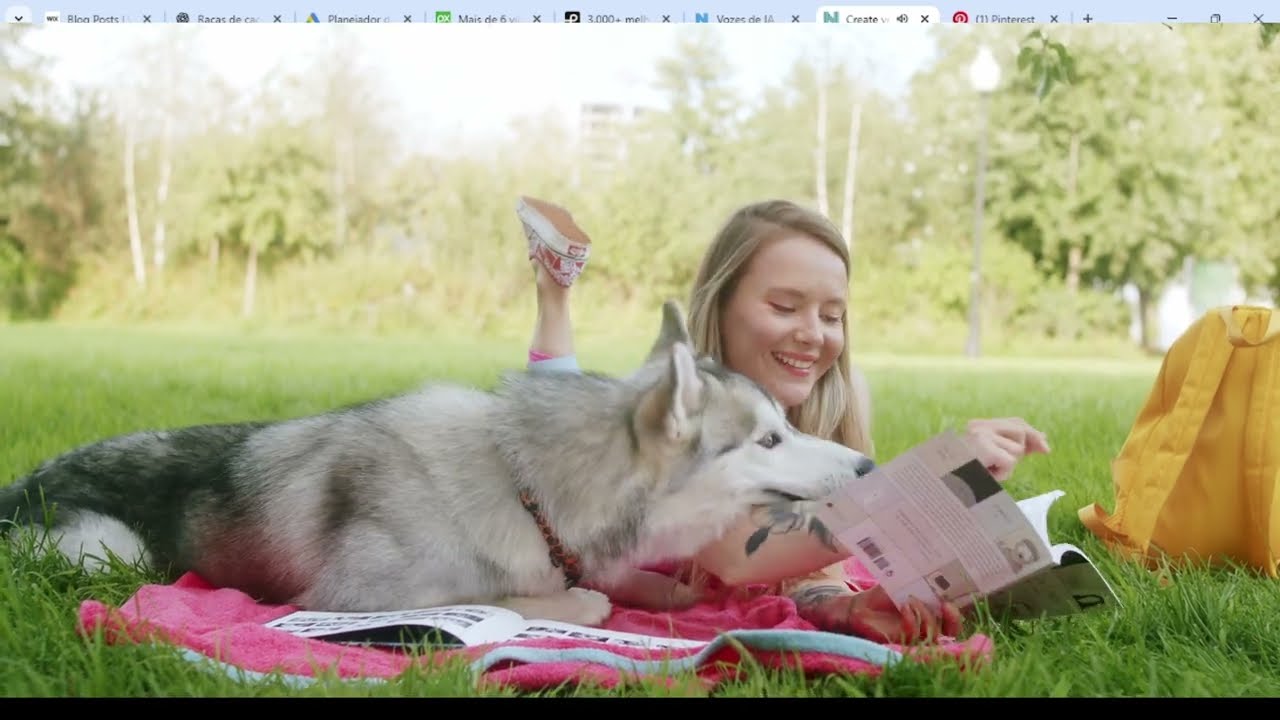Close the Blog Posts tab

147,18
